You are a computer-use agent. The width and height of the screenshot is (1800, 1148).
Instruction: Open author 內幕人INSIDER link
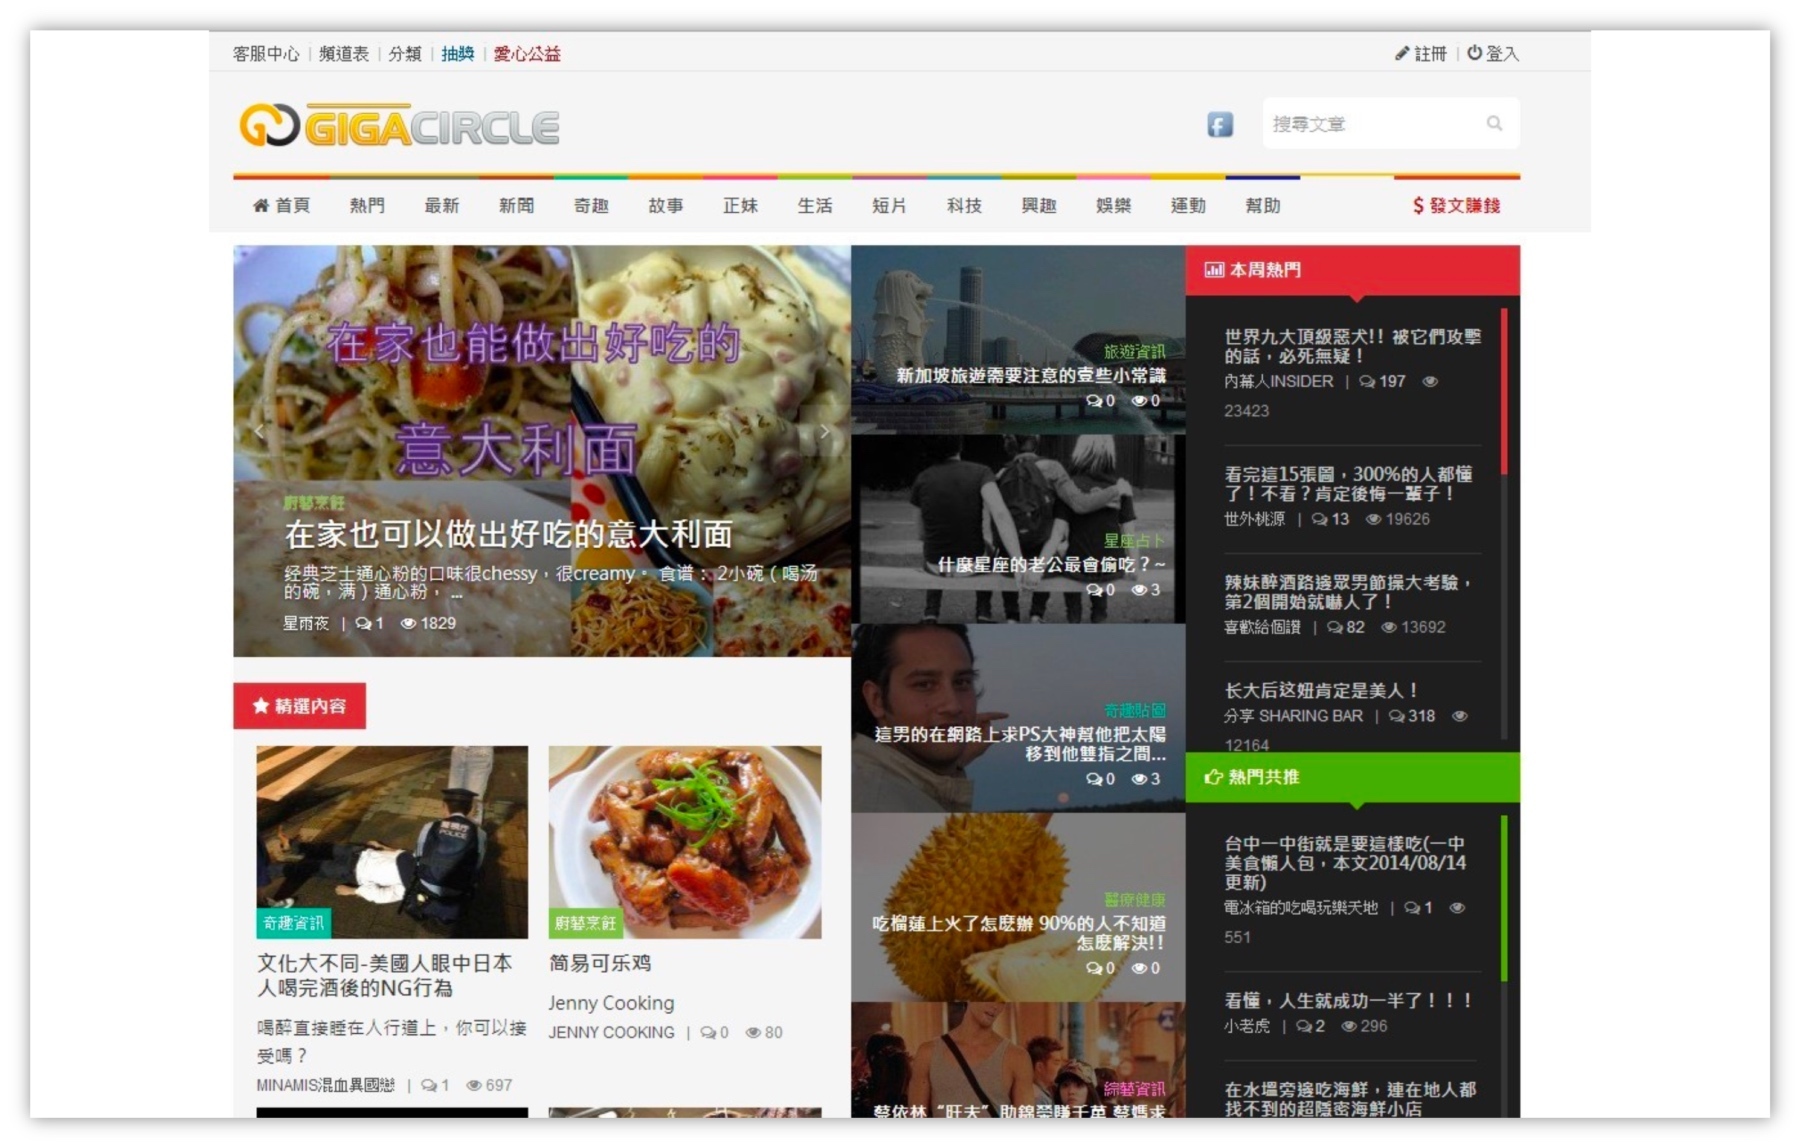coord(1279,382)
